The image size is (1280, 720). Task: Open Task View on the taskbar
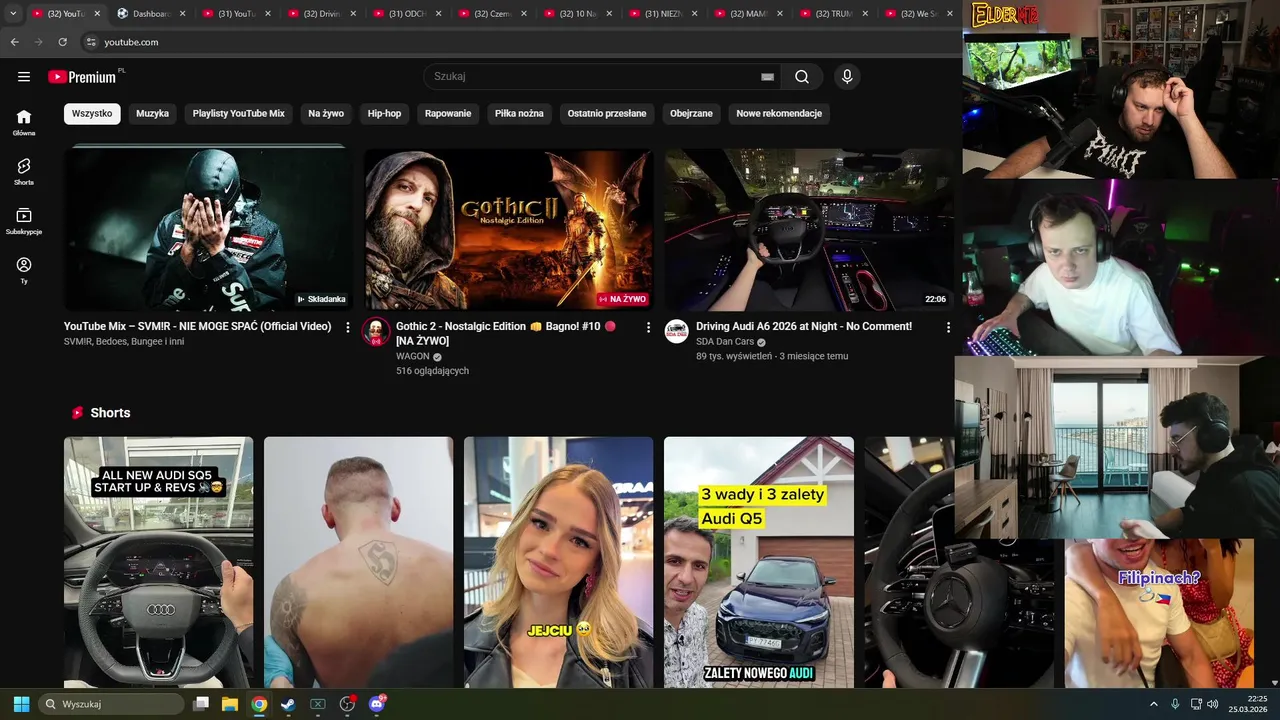(201, 704)
